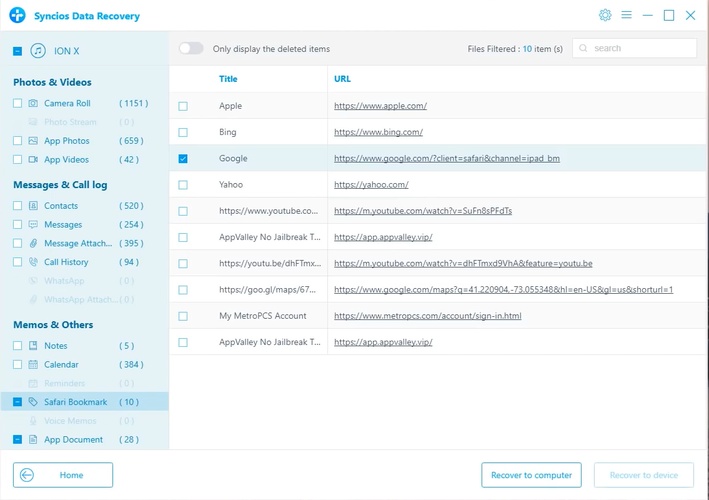Click Recover to computer button

(x=531, y=475)
